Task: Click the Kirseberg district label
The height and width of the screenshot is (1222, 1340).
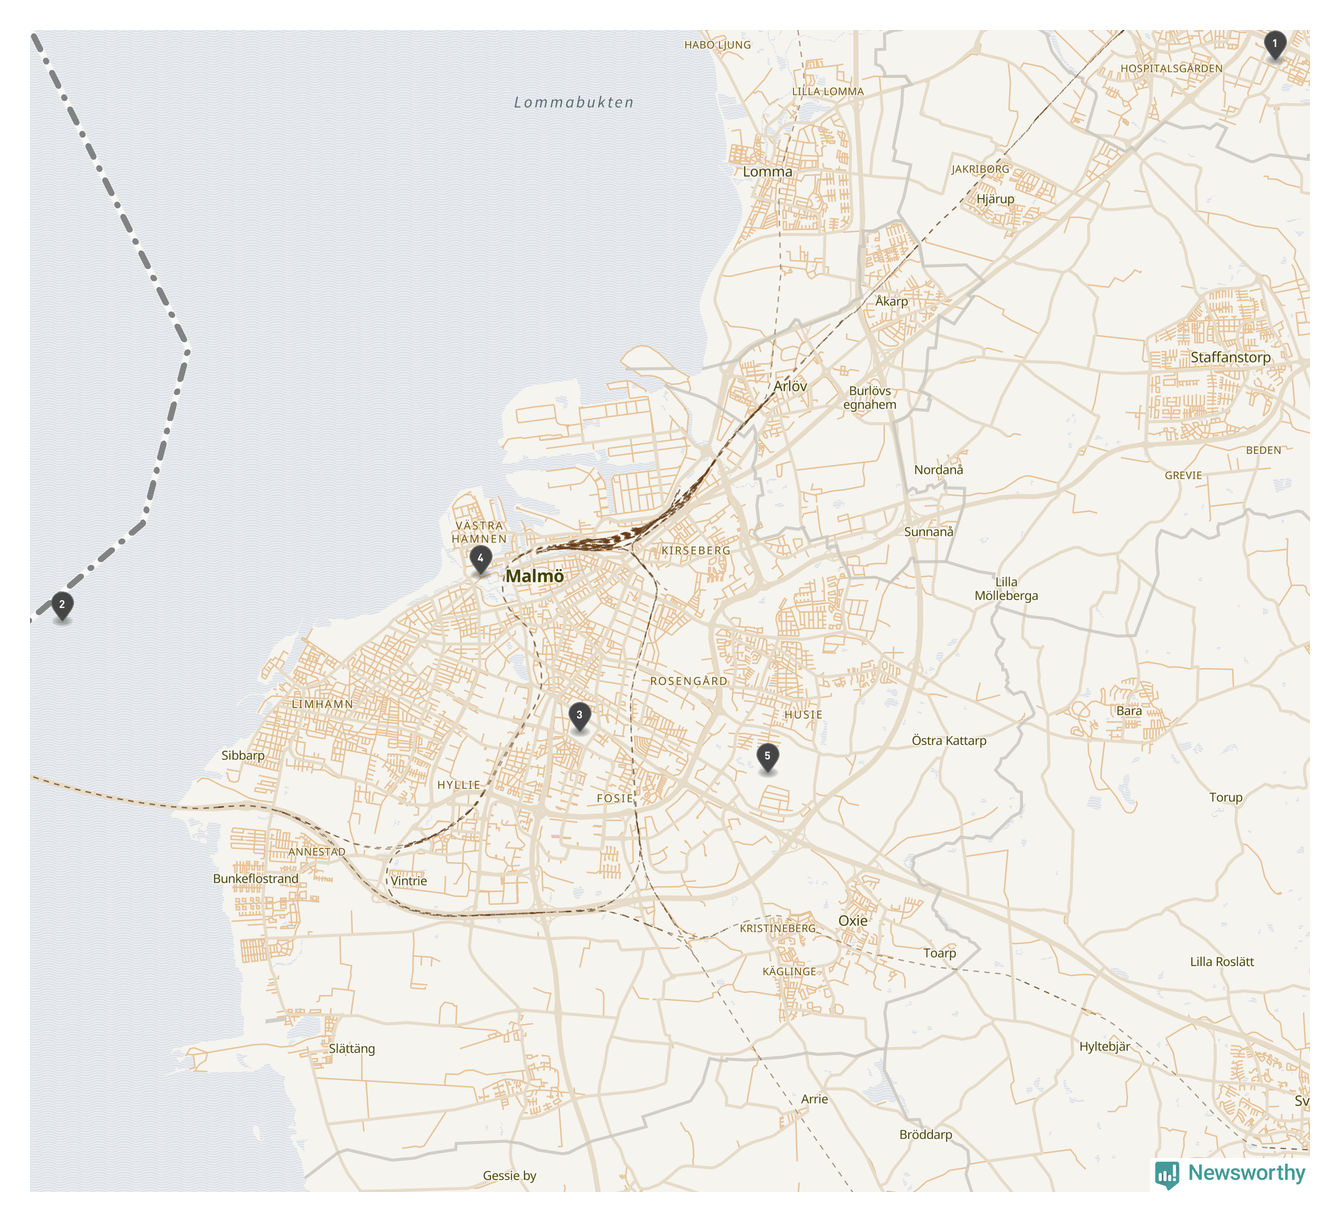Action: click(696, 551)
